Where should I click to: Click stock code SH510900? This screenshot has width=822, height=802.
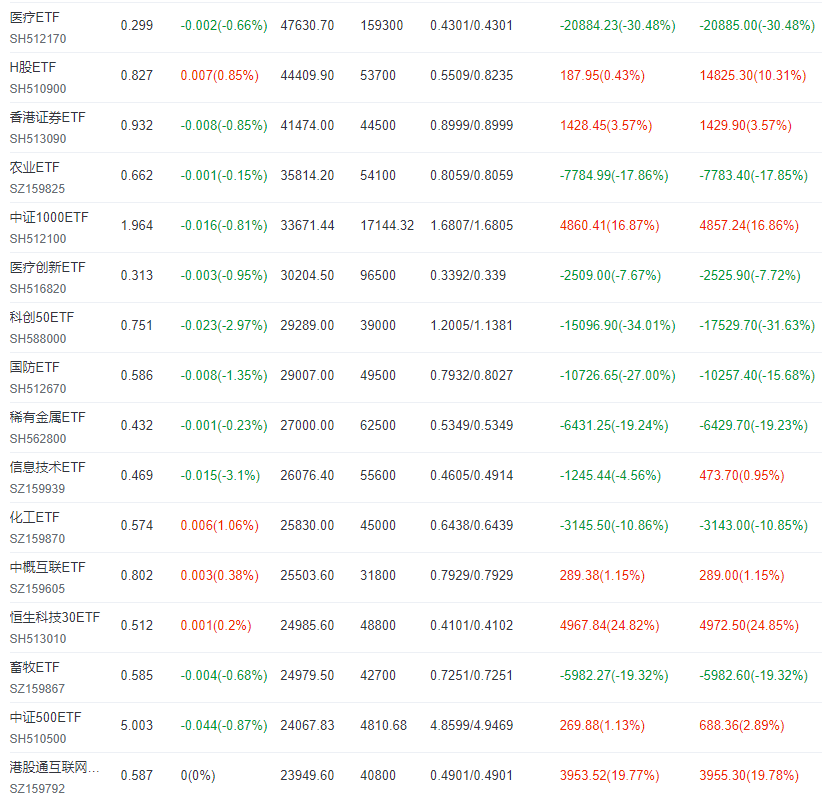point(38,89)
